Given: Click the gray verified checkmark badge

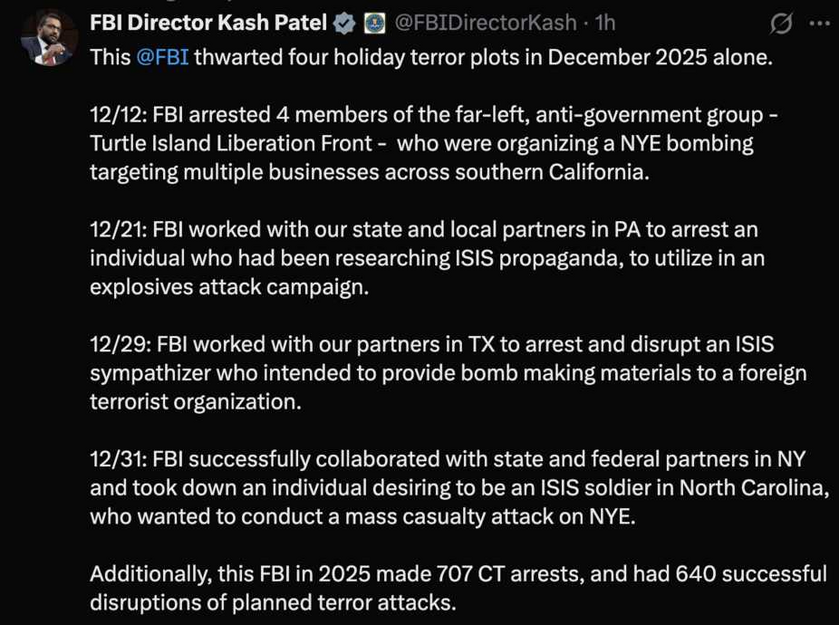Looking at the screenshot, I should [x=343, y=22].
